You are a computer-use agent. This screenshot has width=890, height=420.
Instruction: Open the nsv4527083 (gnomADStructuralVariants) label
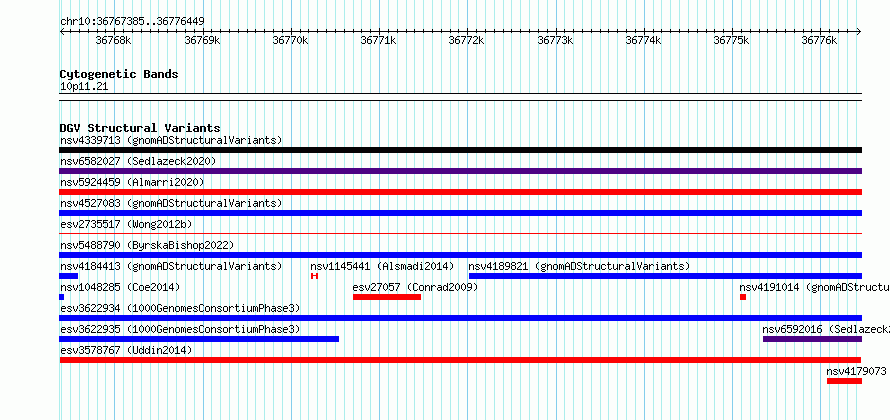click(x=171, y=203)
